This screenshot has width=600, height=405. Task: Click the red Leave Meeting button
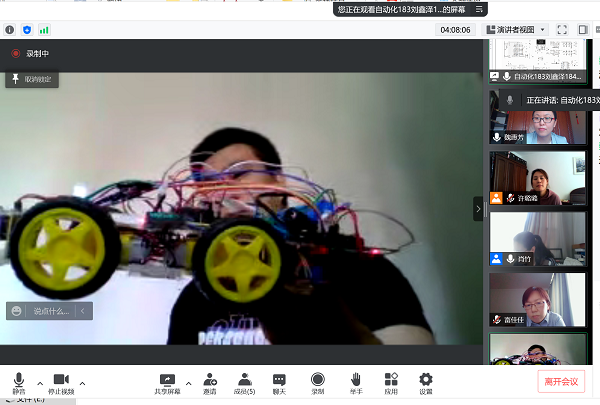pyautogui.click(x=560, y=381)
